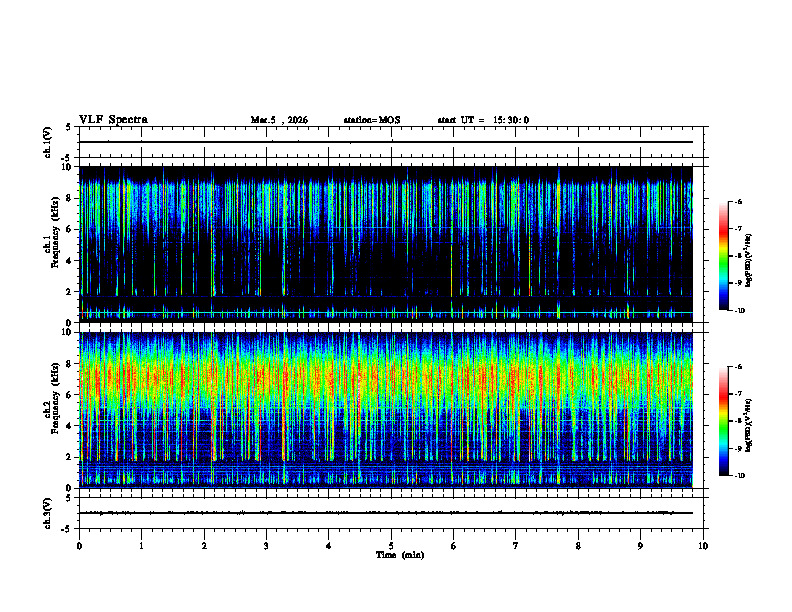
Task: Click the "2" kHz tick of ch.2 spectrogram
Action: (69, 457)
